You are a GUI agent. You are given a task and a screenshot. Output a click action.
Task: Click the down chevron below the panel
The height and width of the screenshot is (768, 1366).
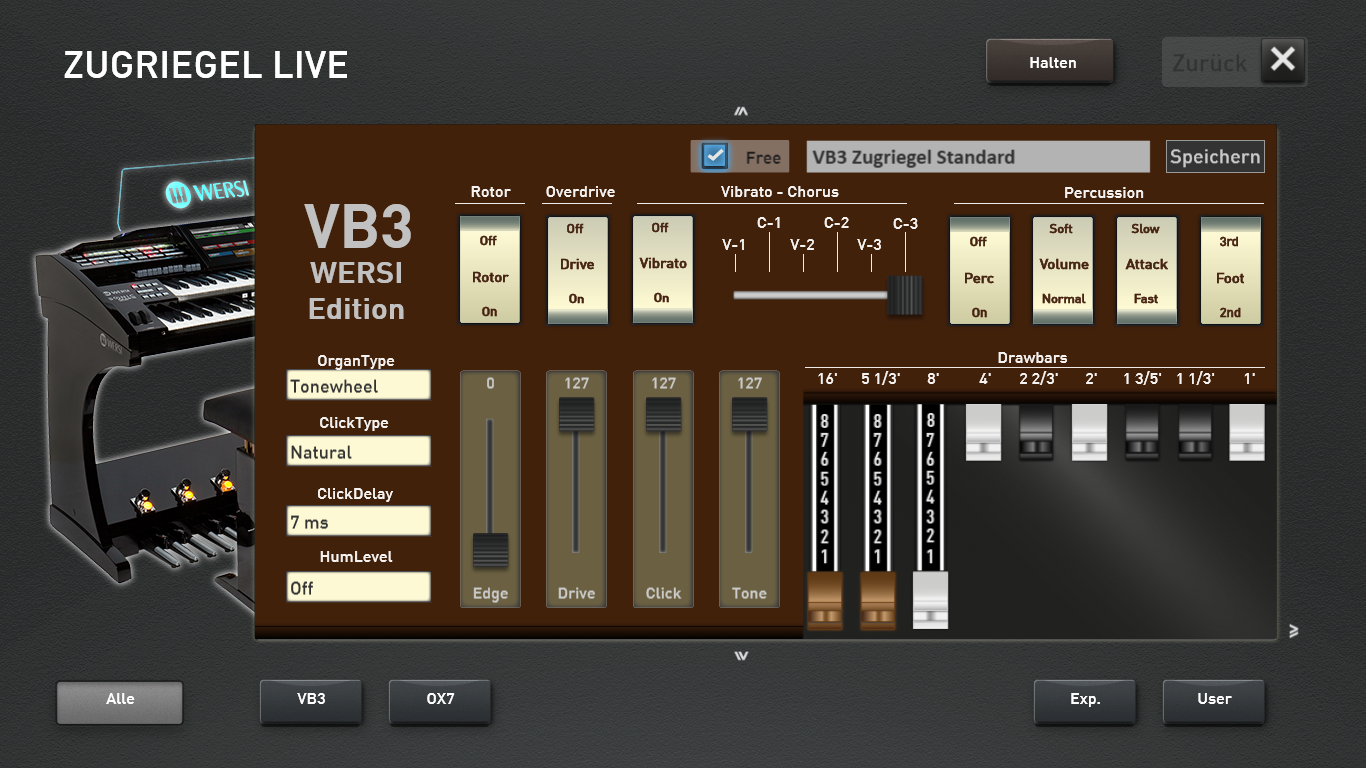[741, 656]
